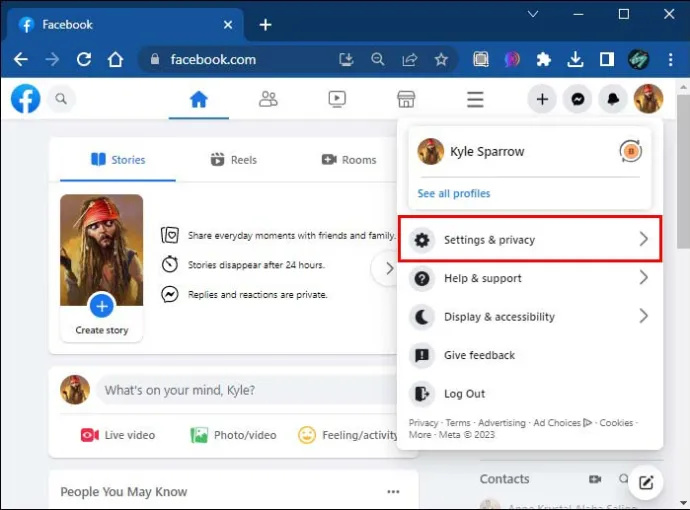Viewport: 690px width, 510px height.
Task: Click the Advertising footer link
Action: pyautogui.click(x=502, y=423)
